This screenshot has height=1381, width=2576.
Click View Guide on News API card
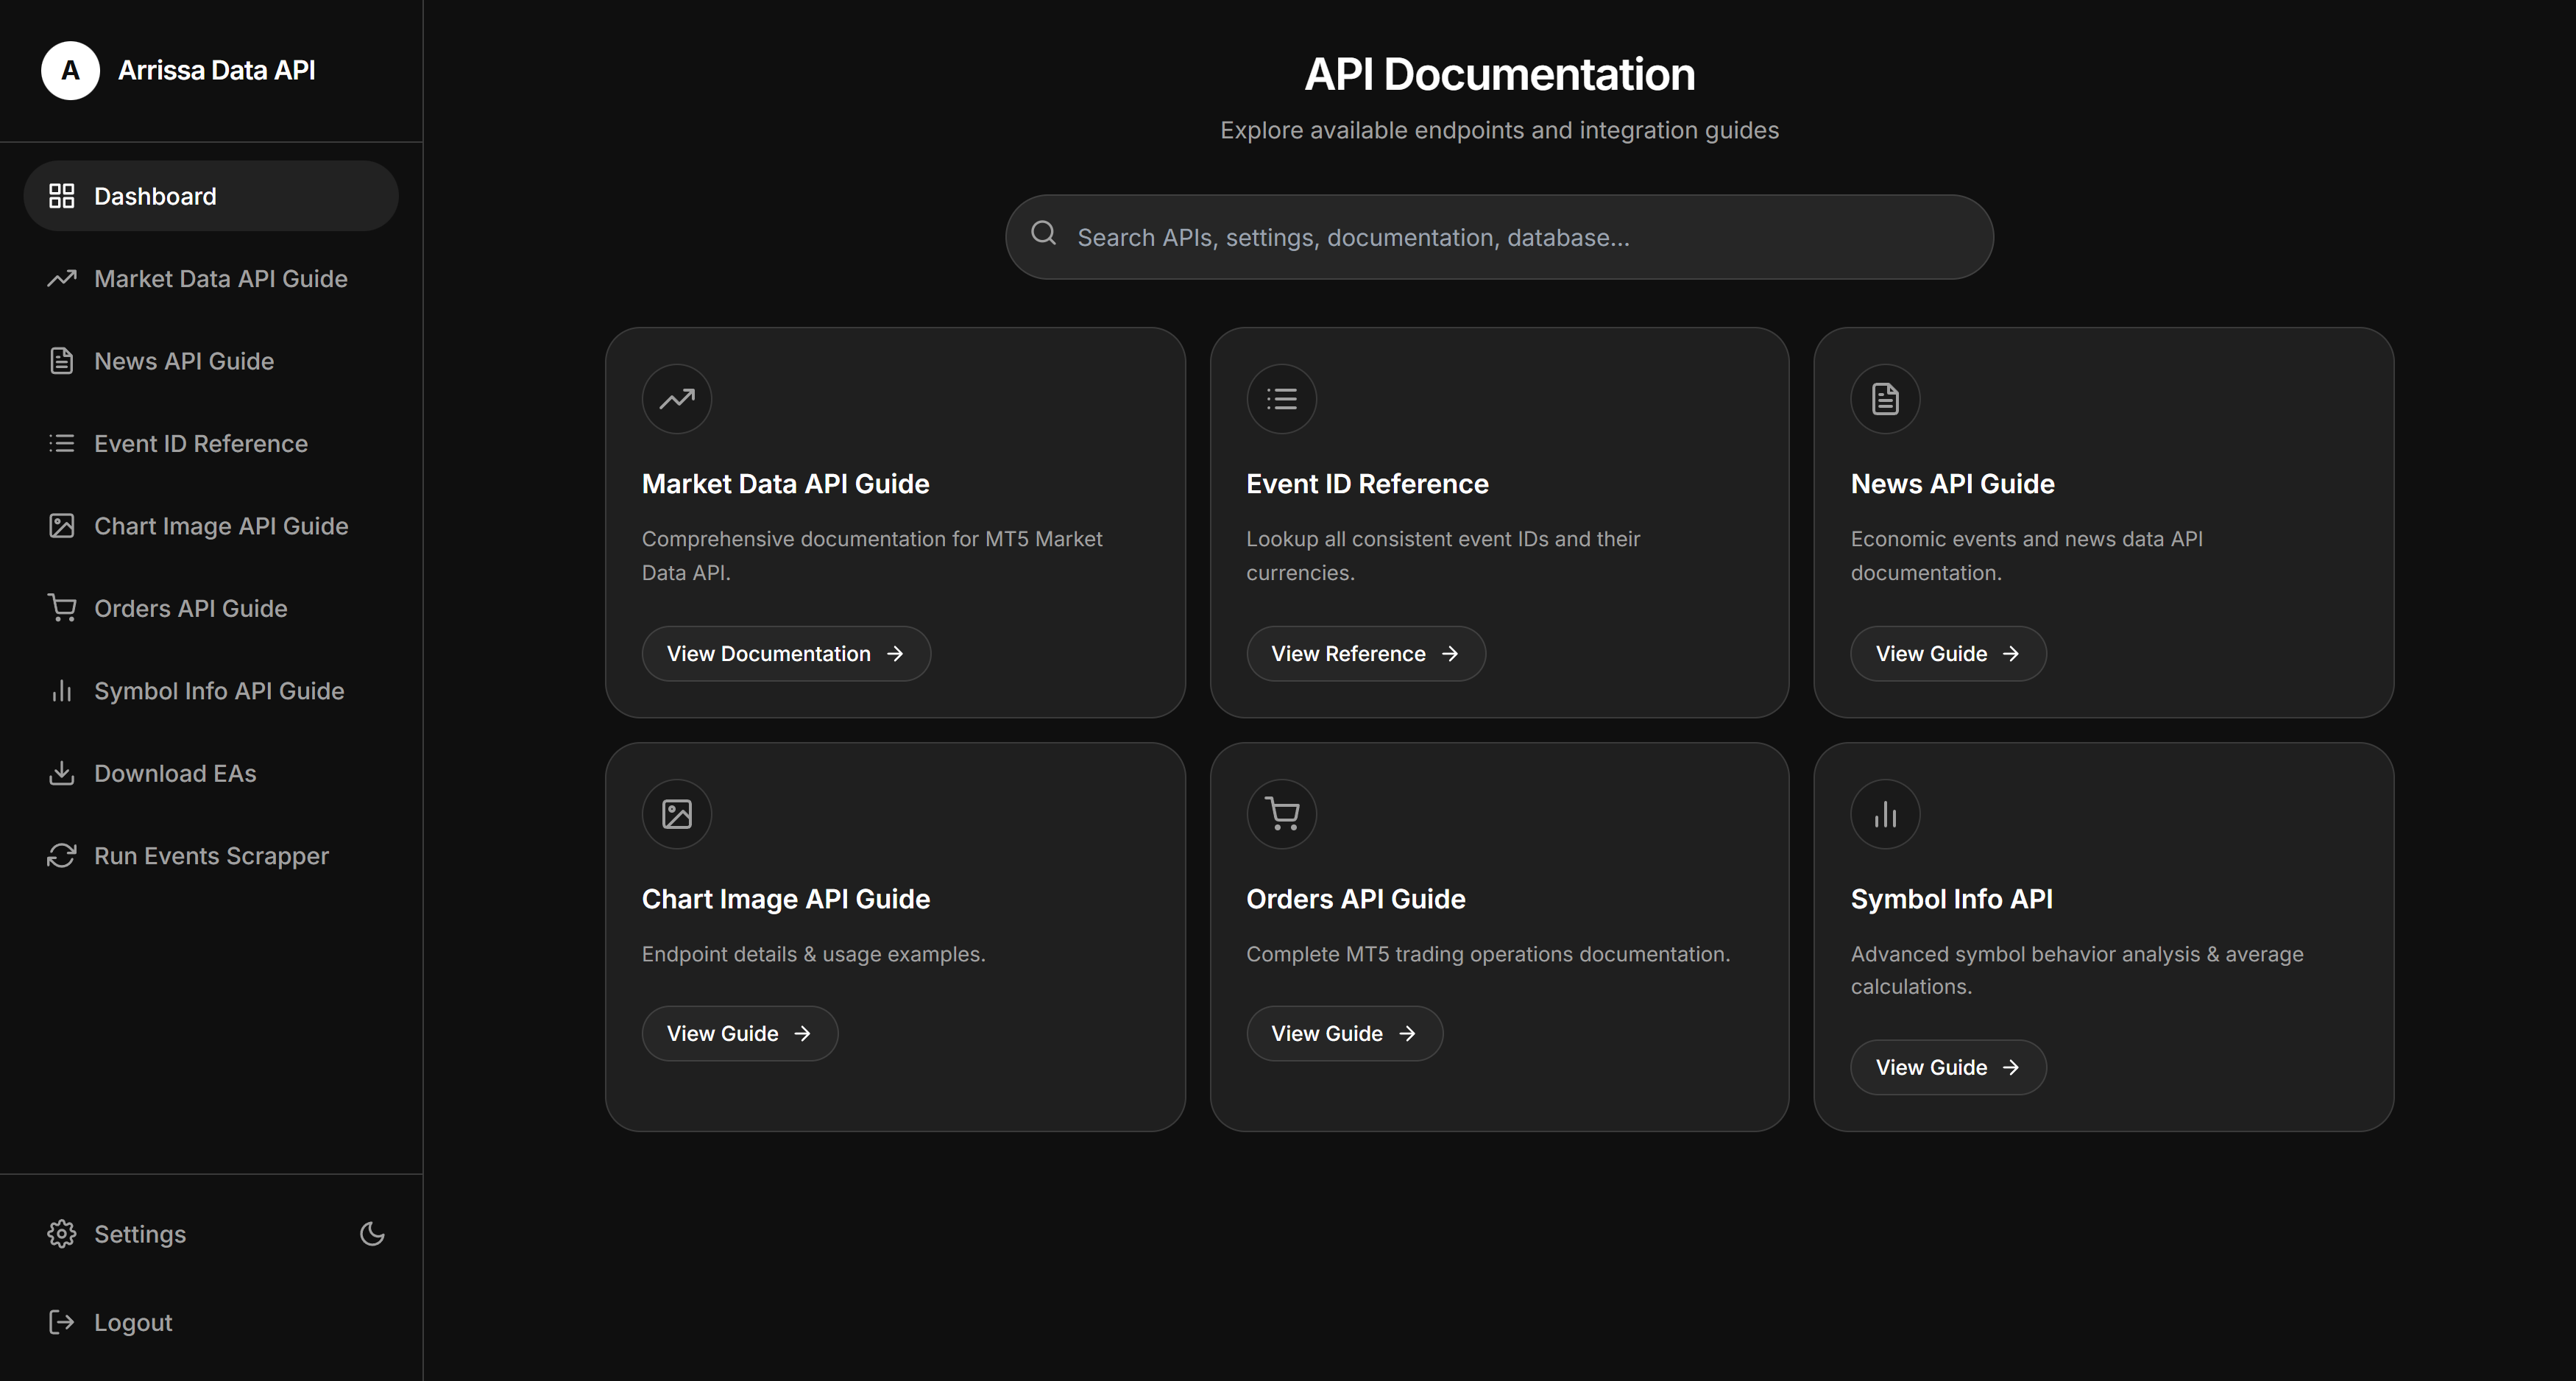[x=1946, y=653]
